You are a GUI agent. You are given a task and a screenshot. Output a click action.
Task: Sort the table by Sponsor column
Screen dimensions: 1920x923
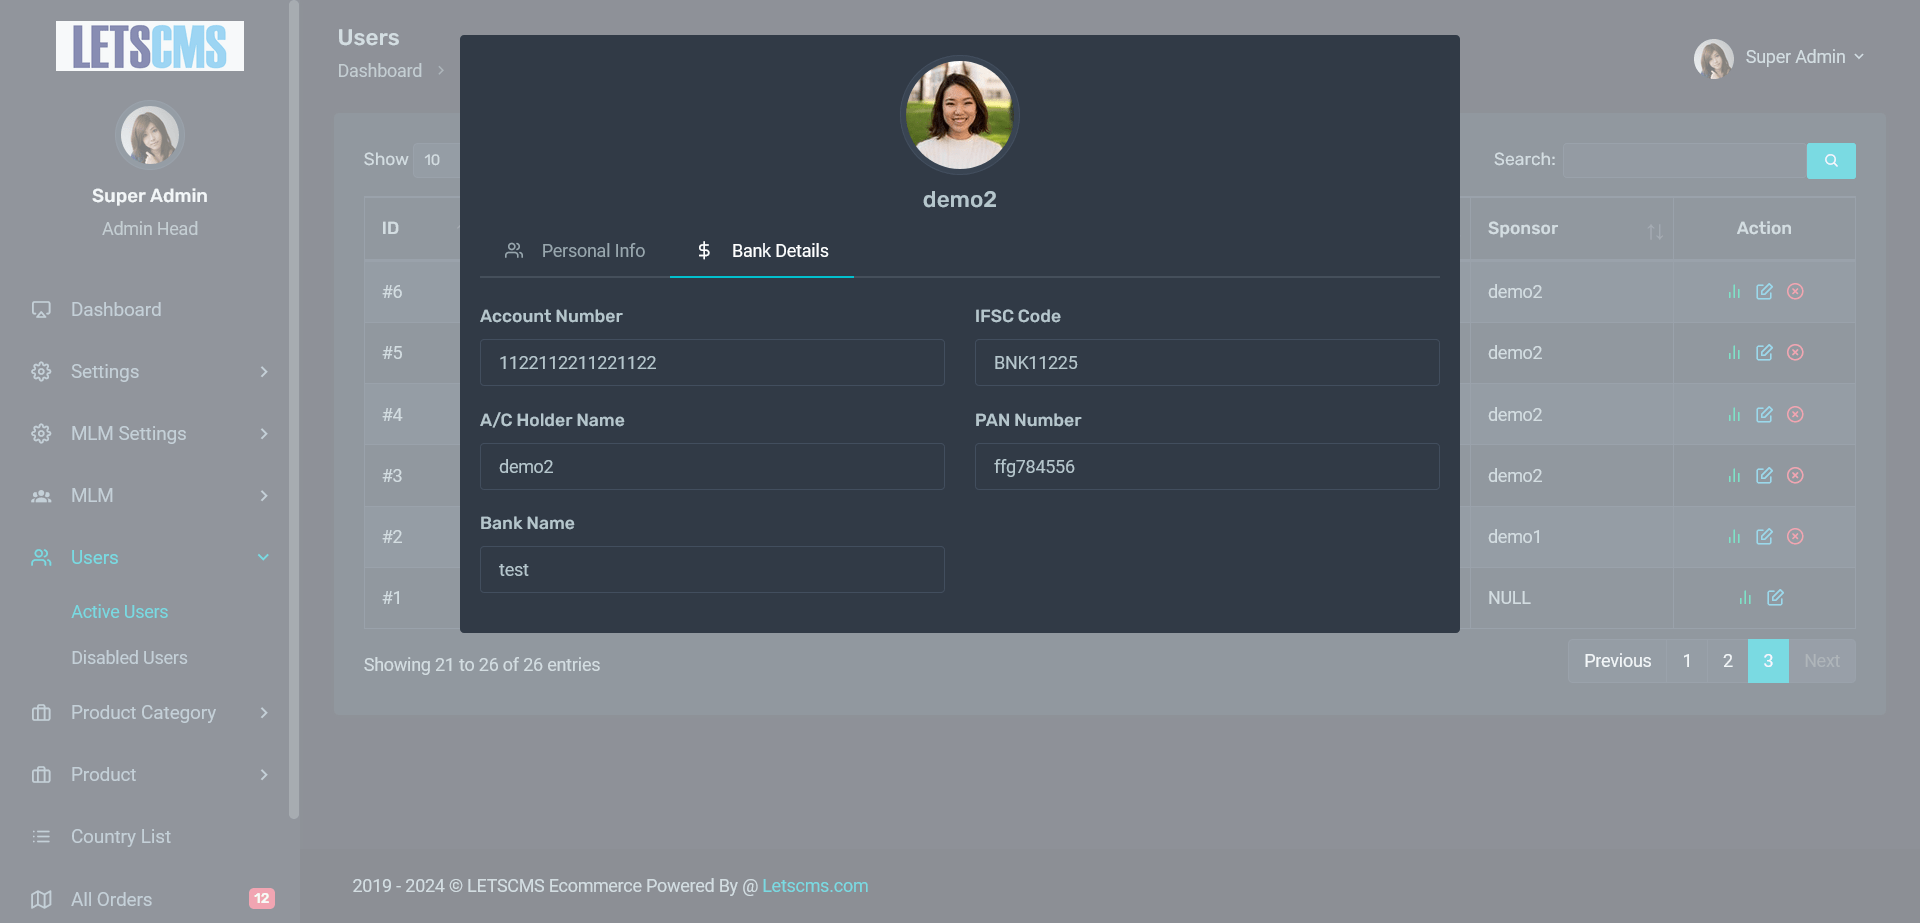1657,228
